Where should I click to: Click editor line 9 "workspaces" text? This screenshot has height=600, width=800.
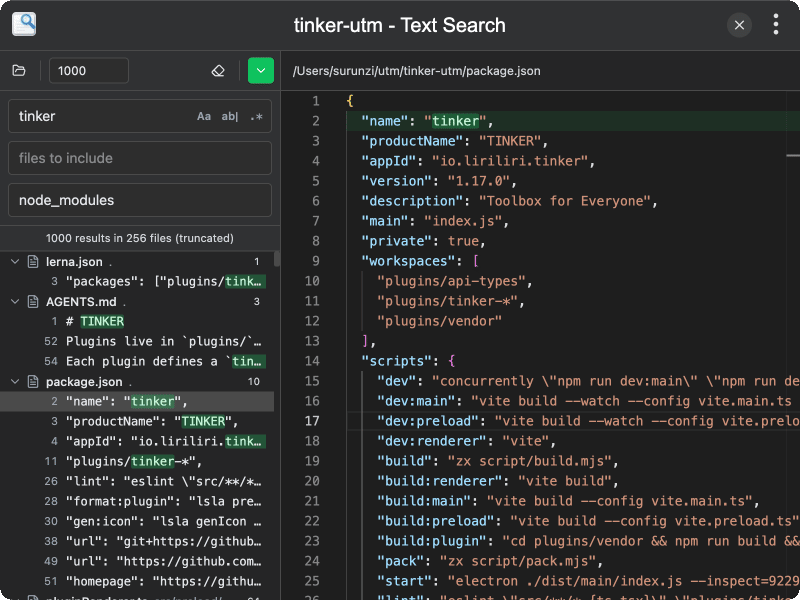click(419, 261)
